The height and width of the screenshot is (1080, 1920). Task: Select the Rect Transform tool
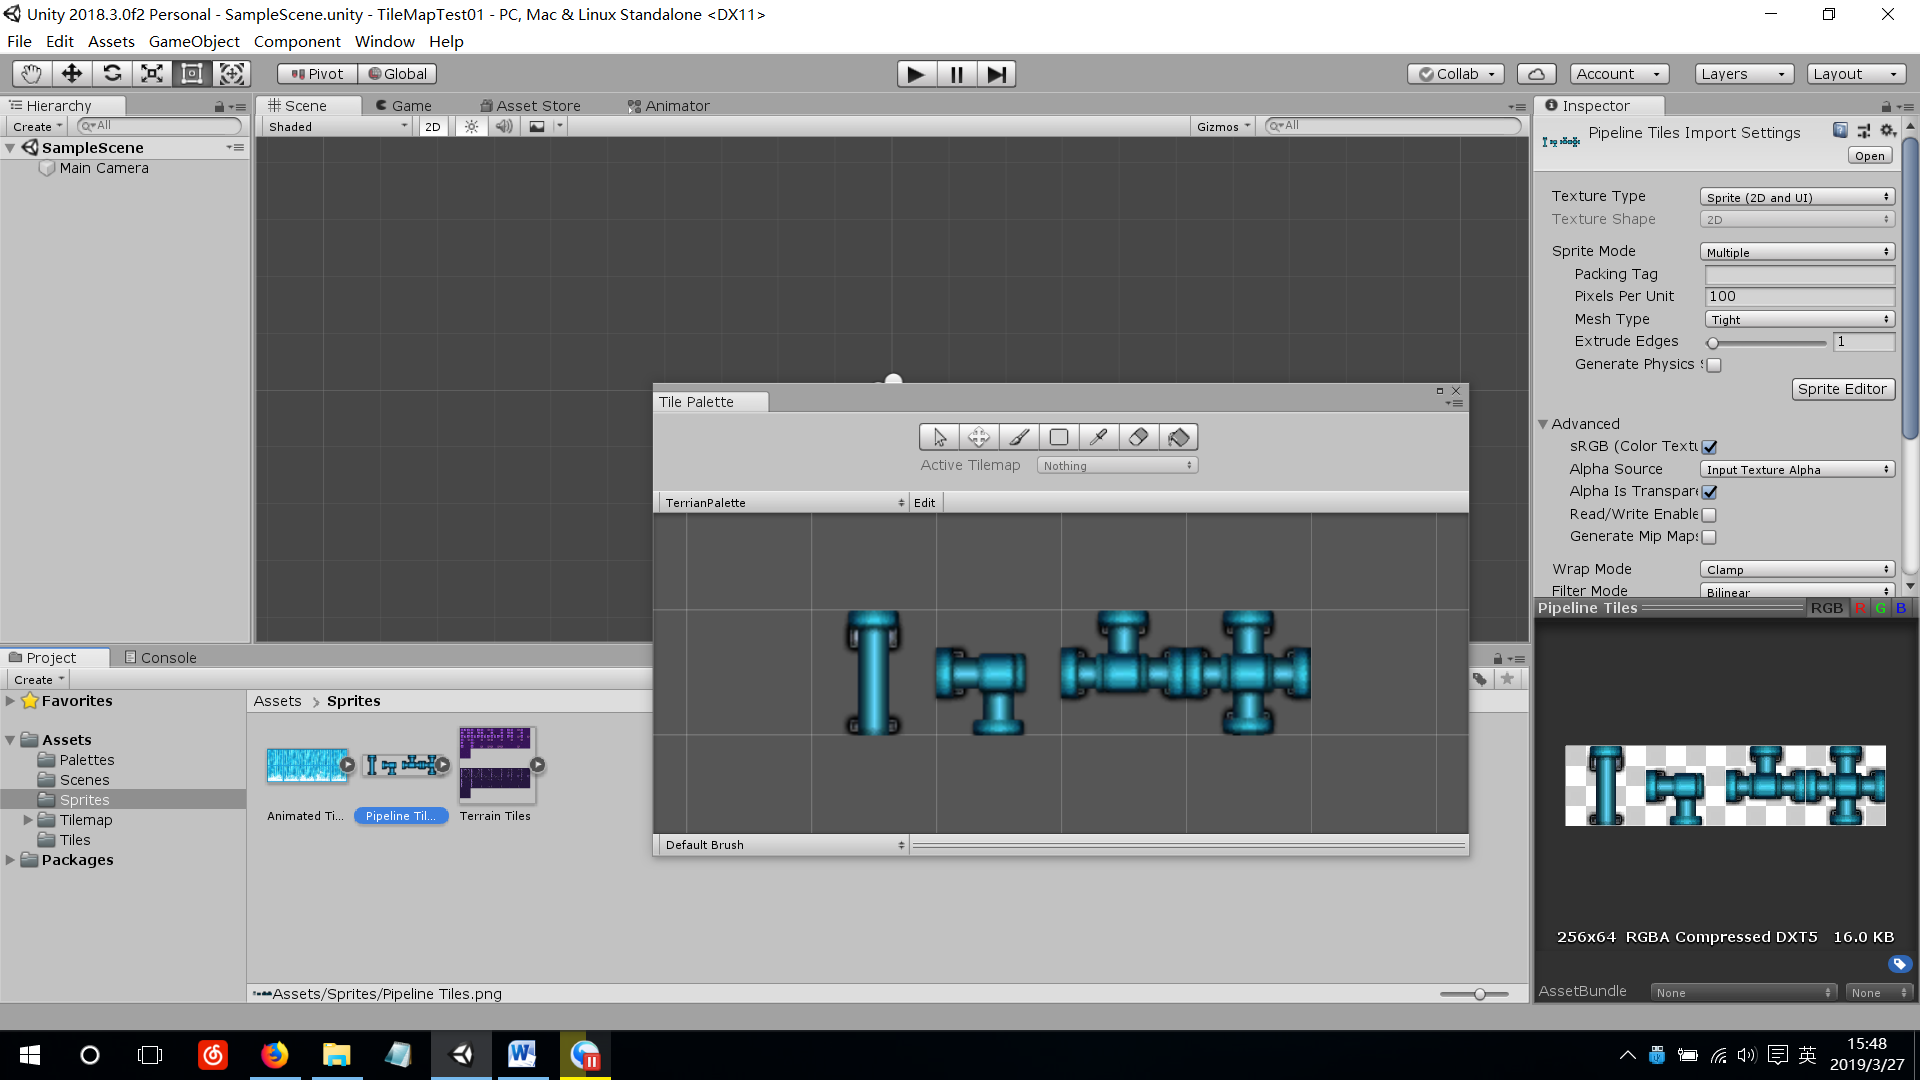point(191,74)
